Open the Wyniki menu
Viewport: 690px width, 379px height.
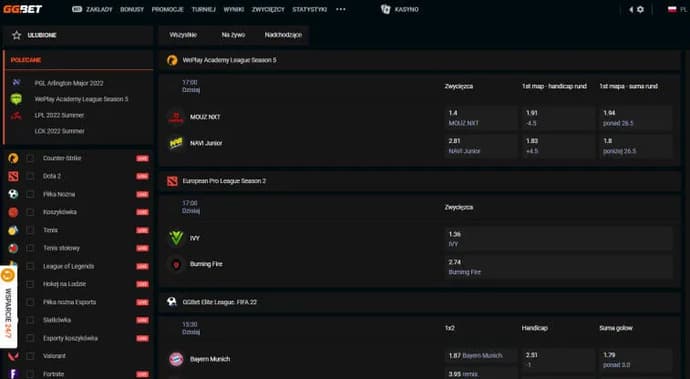coord(234,9)
